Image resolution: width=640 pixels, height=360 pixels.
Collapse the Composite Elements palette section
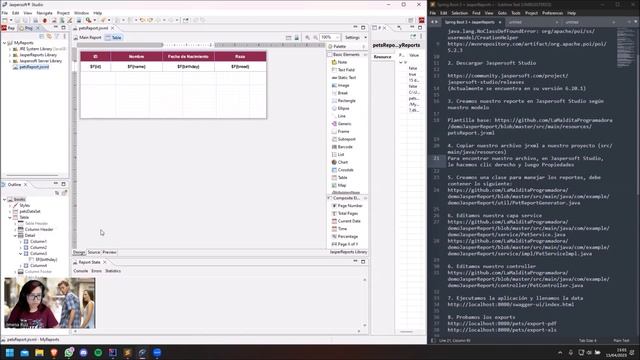[x=347, y=198]
